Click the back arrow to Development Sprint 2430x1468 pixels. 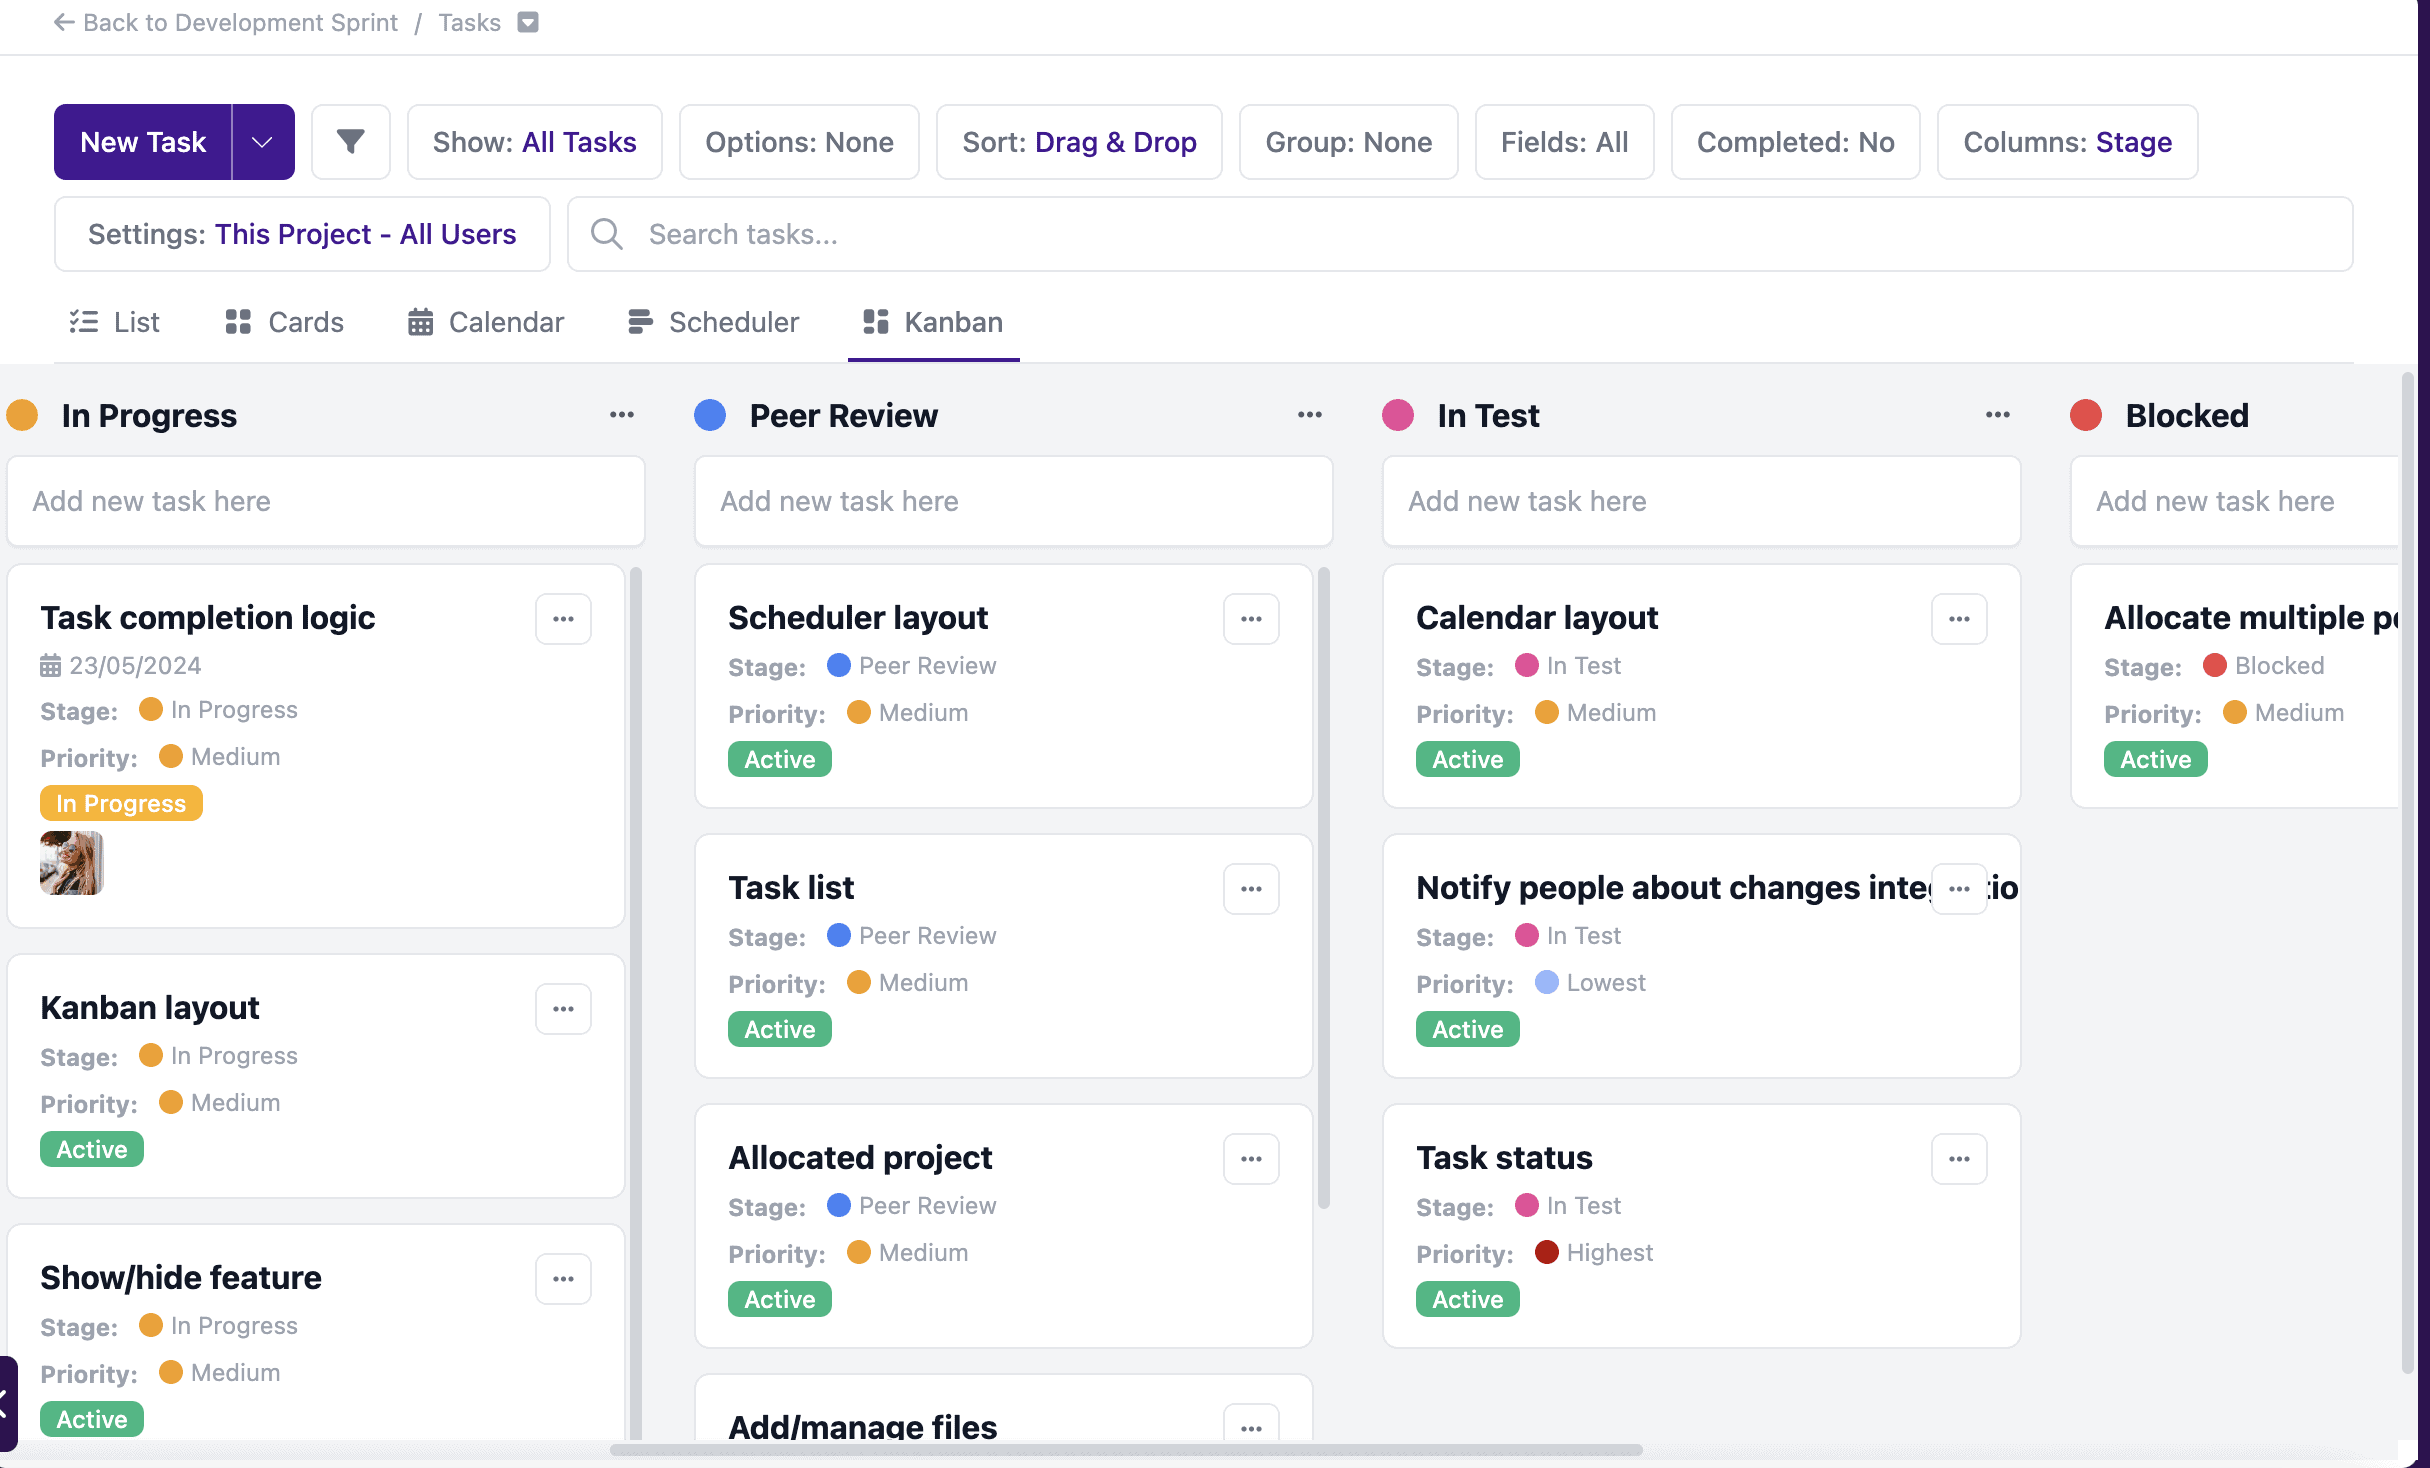click(64, 22)
